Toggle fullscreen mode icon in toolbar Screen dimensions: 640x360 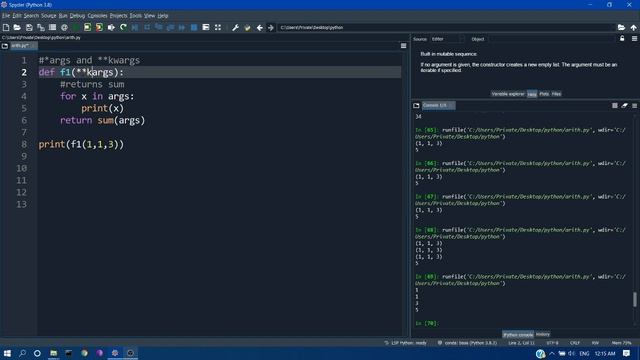pyautogui.click(x=218, y=27)
